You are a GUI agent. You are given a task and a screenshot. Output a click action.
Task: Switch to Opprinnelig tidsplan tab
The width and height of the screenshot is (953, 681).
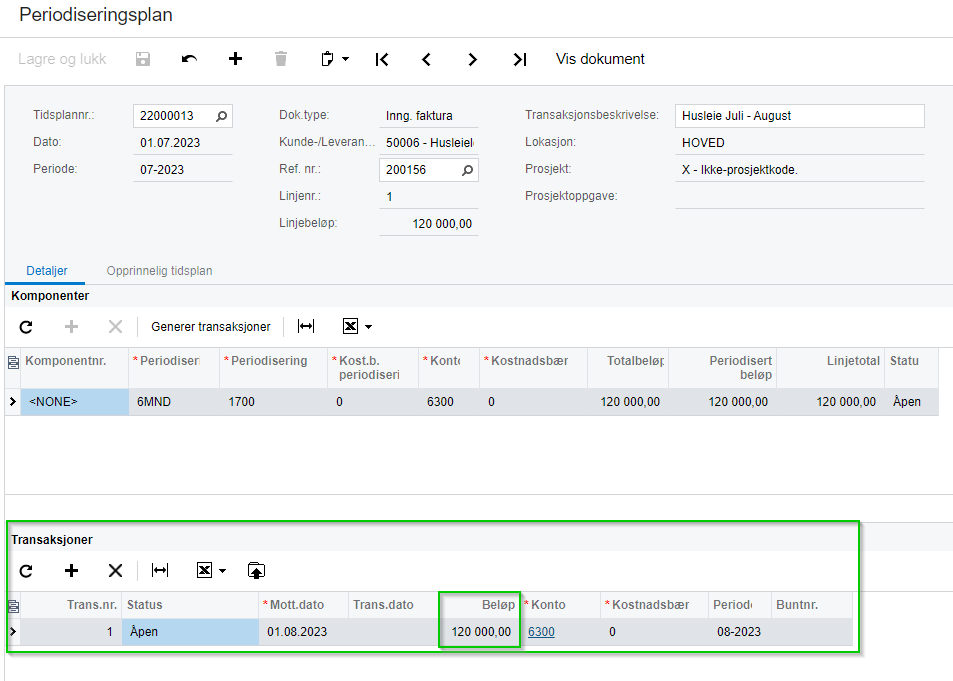point(159,270)
